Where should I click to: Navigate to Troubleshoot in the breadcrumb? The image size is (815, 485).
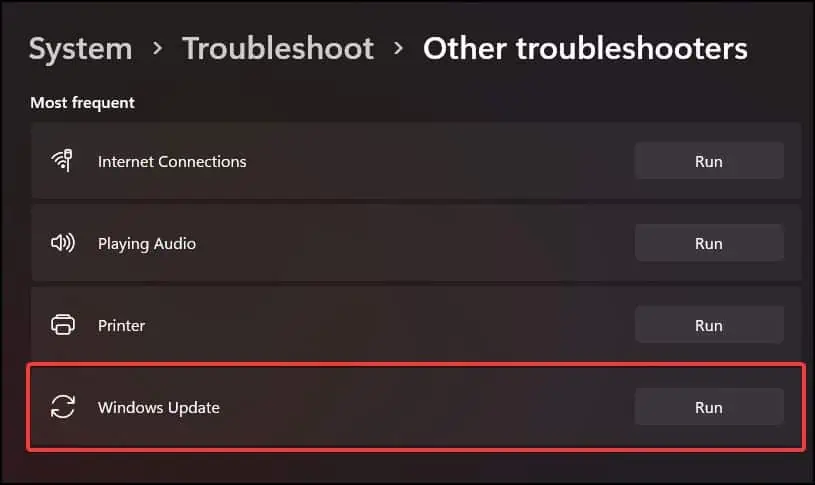tap(278, 48)
